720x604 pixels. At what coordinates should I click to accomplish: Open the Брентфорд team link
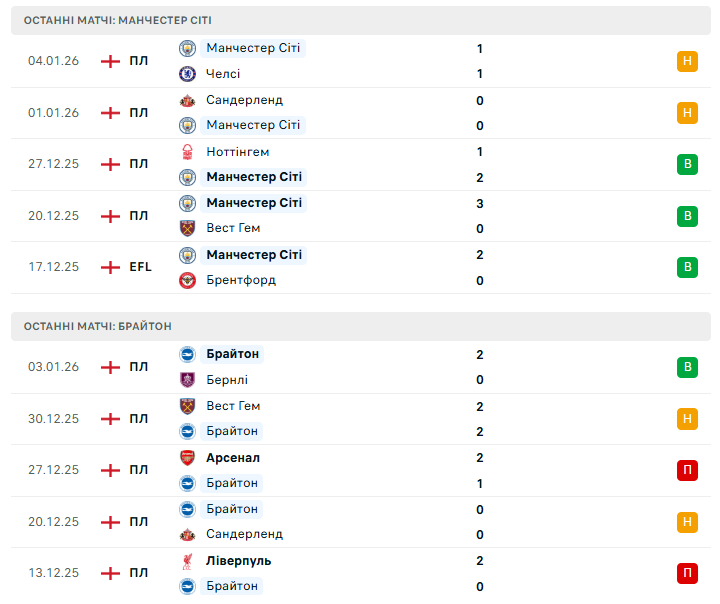[241, 280]
